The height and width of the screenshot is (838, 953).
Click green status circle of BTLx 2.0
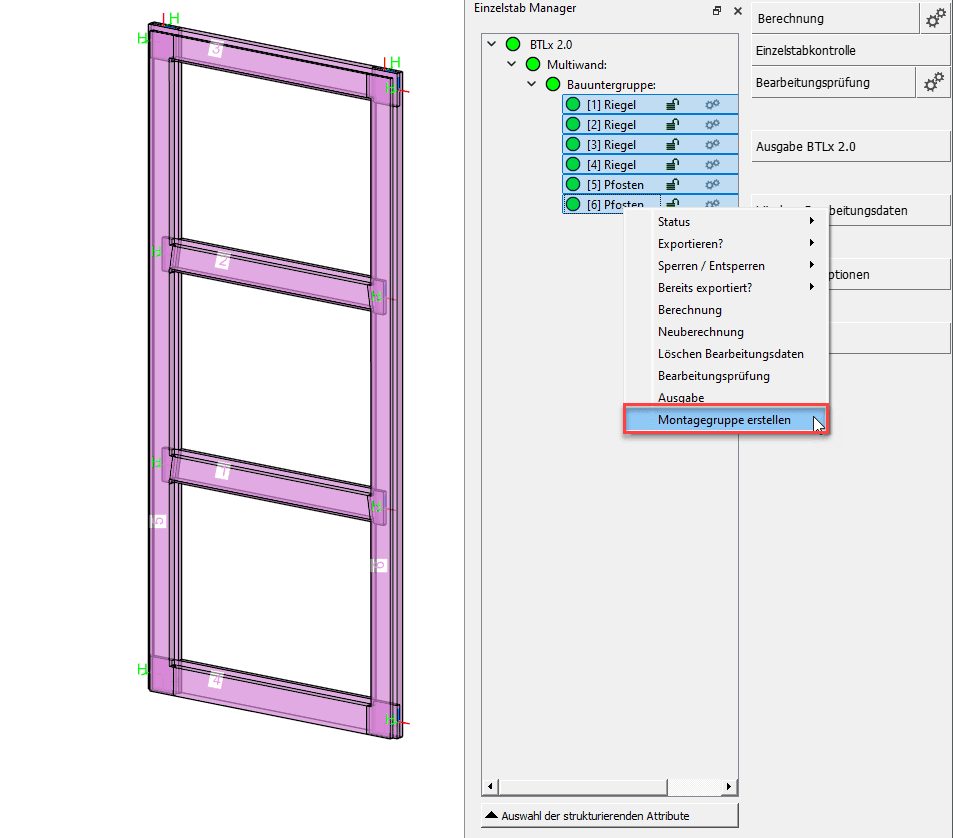[513, 44]
